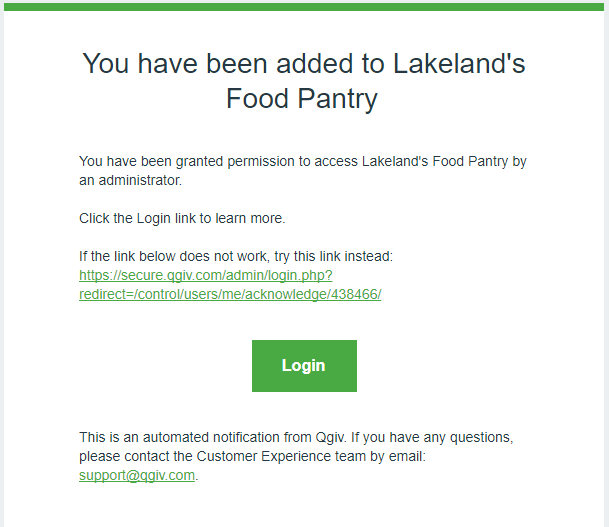The image size is (609, 527).
Task: Click the word "administrator" in the message
Action: pos(140,181)
